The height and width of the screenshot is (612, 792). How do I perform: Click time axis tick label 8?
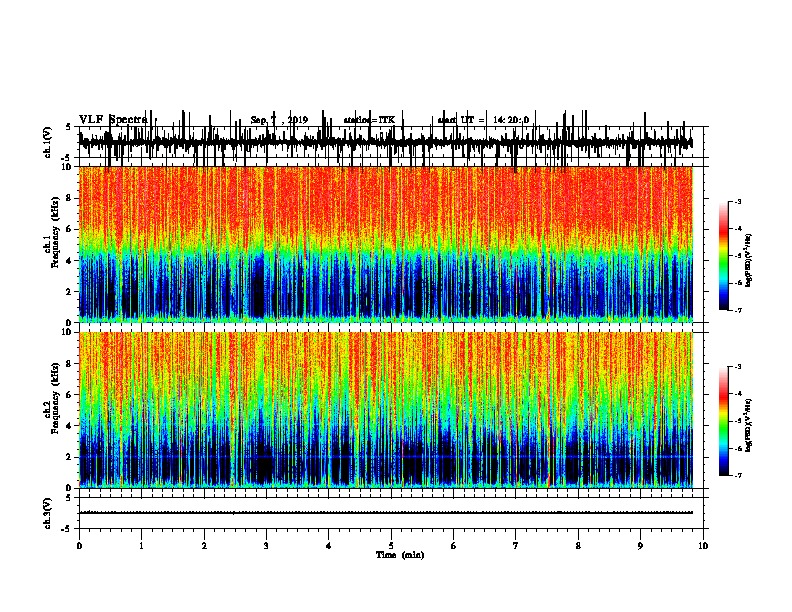tap(578, 546)
